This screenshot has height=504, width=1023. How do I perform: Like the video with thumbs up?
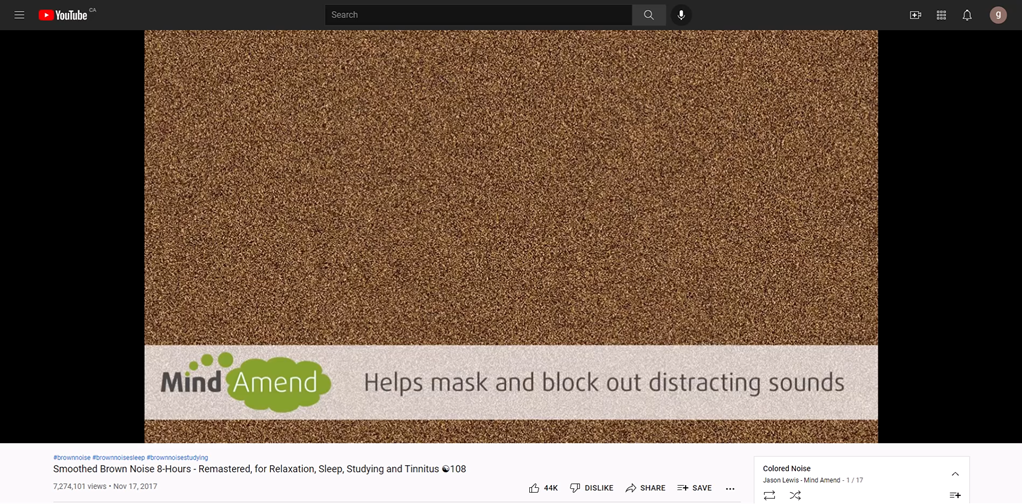point(543,488)
